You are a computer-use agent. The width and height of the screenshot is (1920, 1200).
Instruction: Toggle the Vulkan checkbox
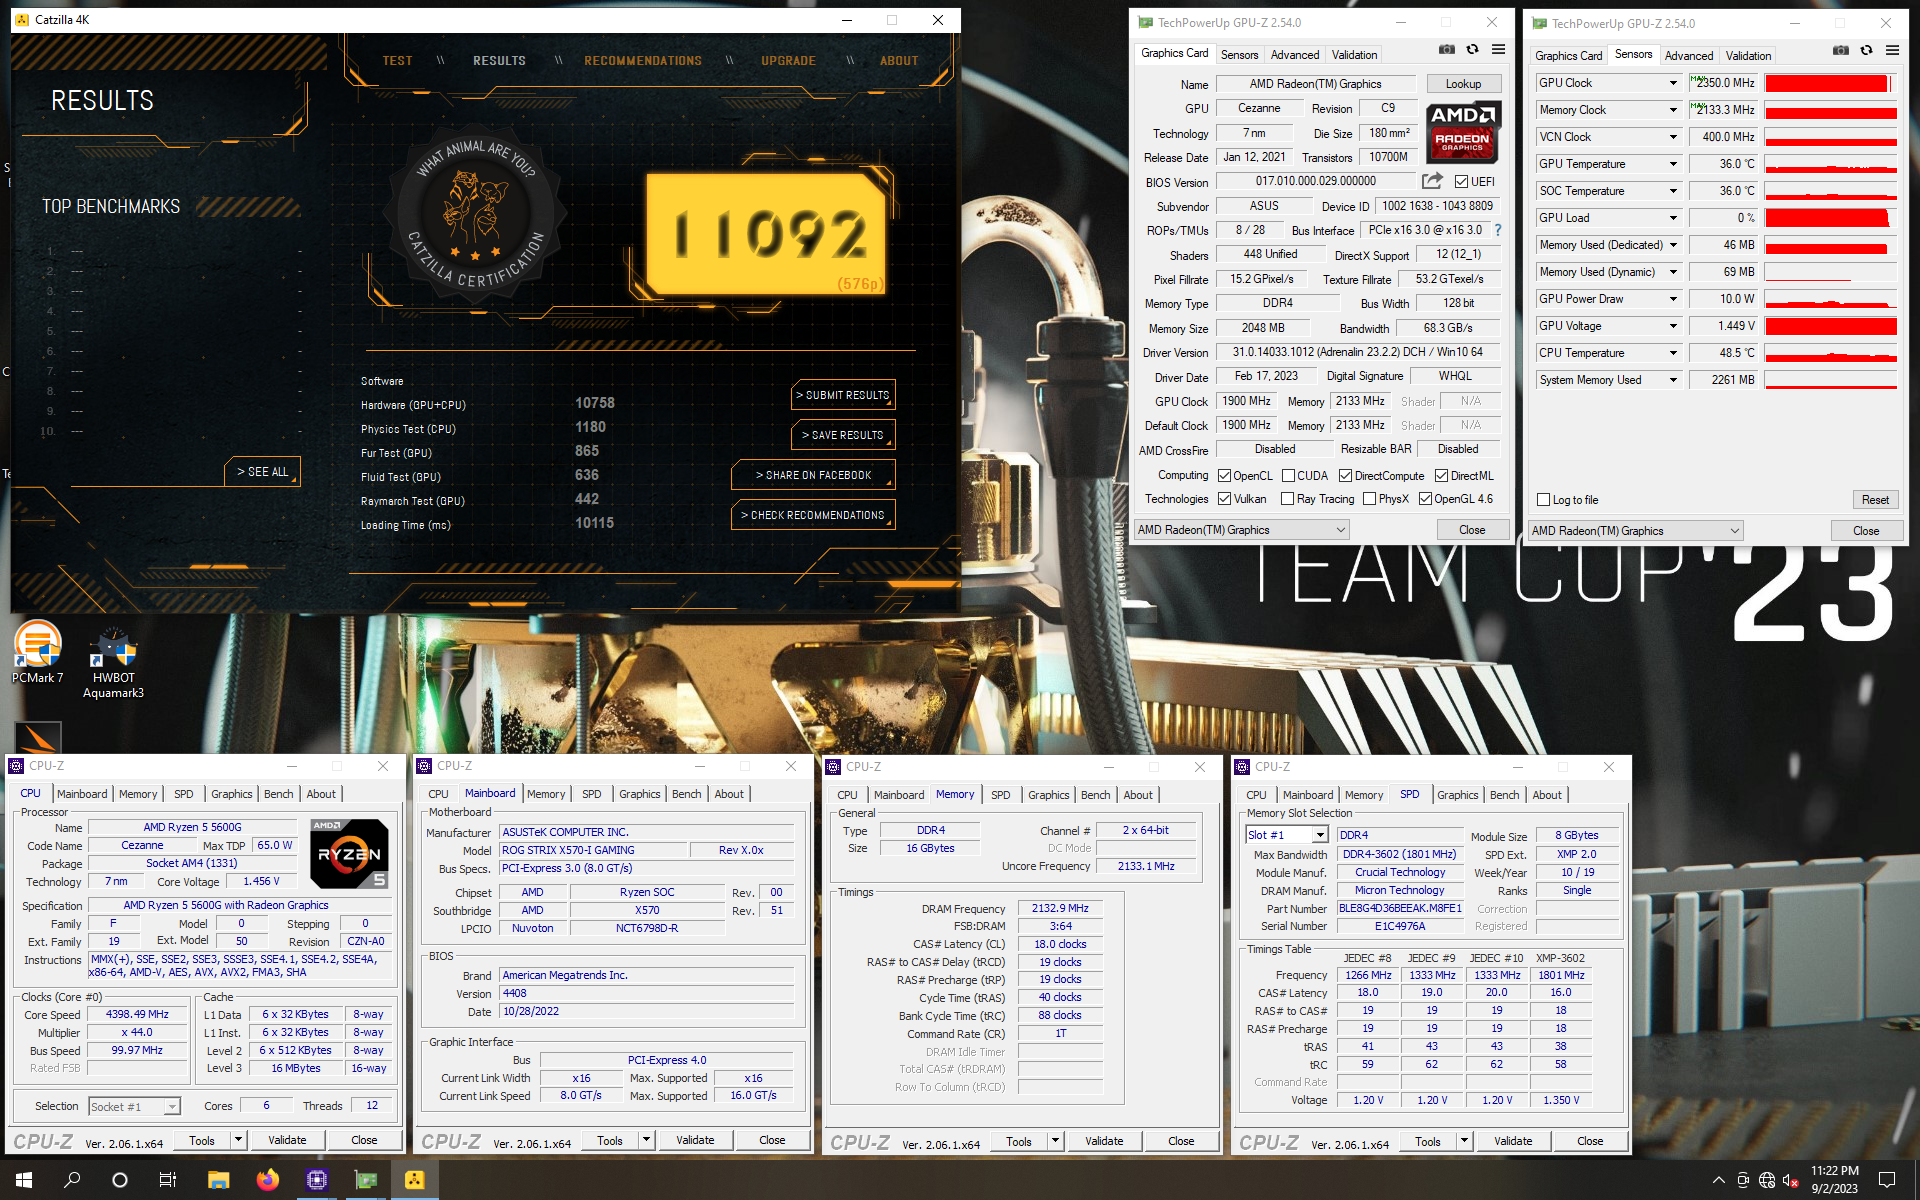1224,499
